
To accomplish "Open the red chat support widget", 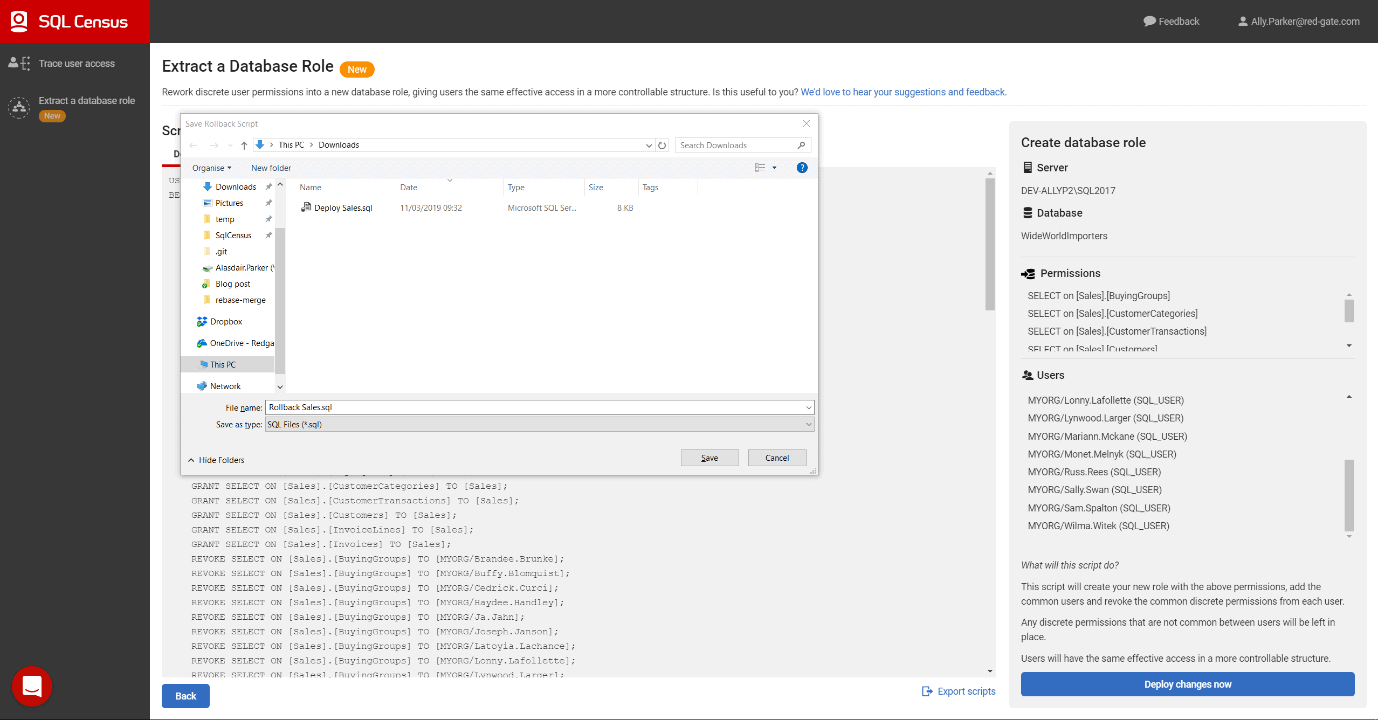I will point(32,686).
